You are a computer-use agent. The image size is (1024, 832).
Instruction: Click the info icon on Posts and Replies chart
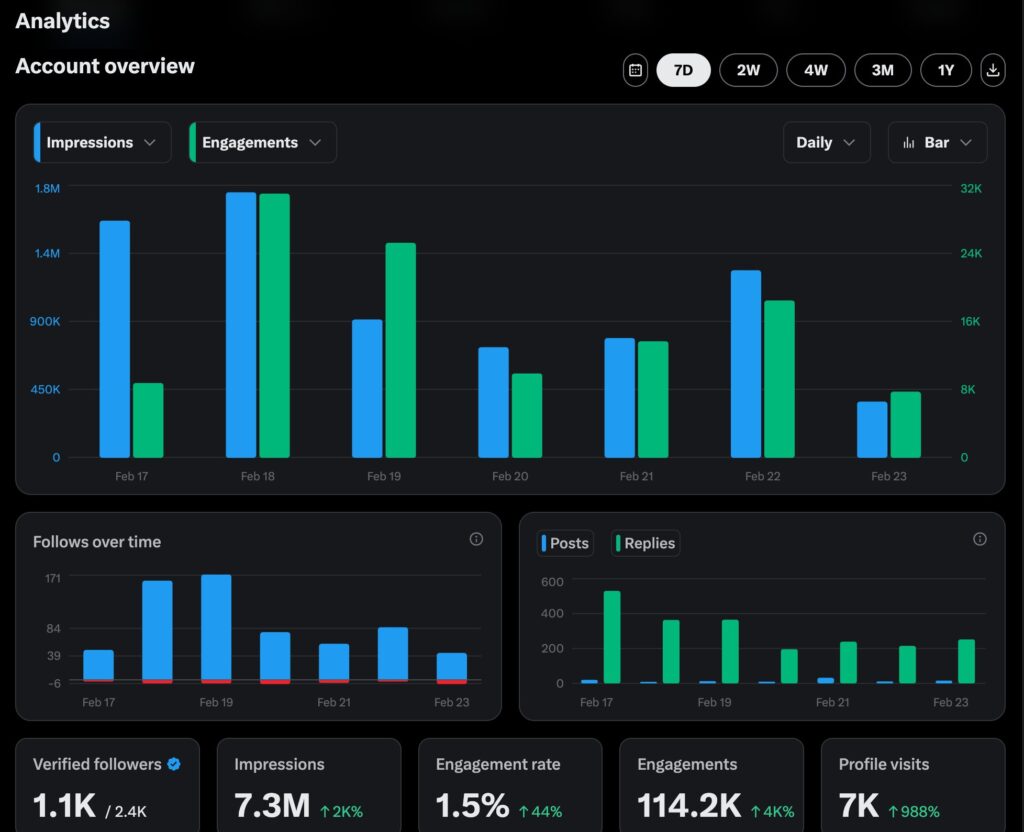(980, 538)
